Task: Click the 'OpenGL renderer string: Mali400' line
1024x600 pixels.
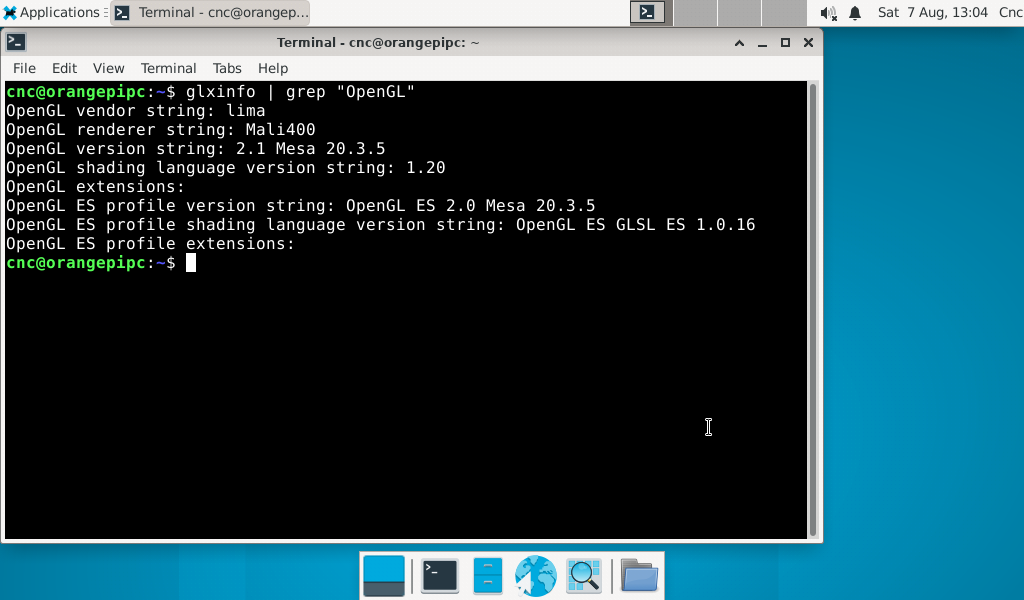Action: [161, 129]
